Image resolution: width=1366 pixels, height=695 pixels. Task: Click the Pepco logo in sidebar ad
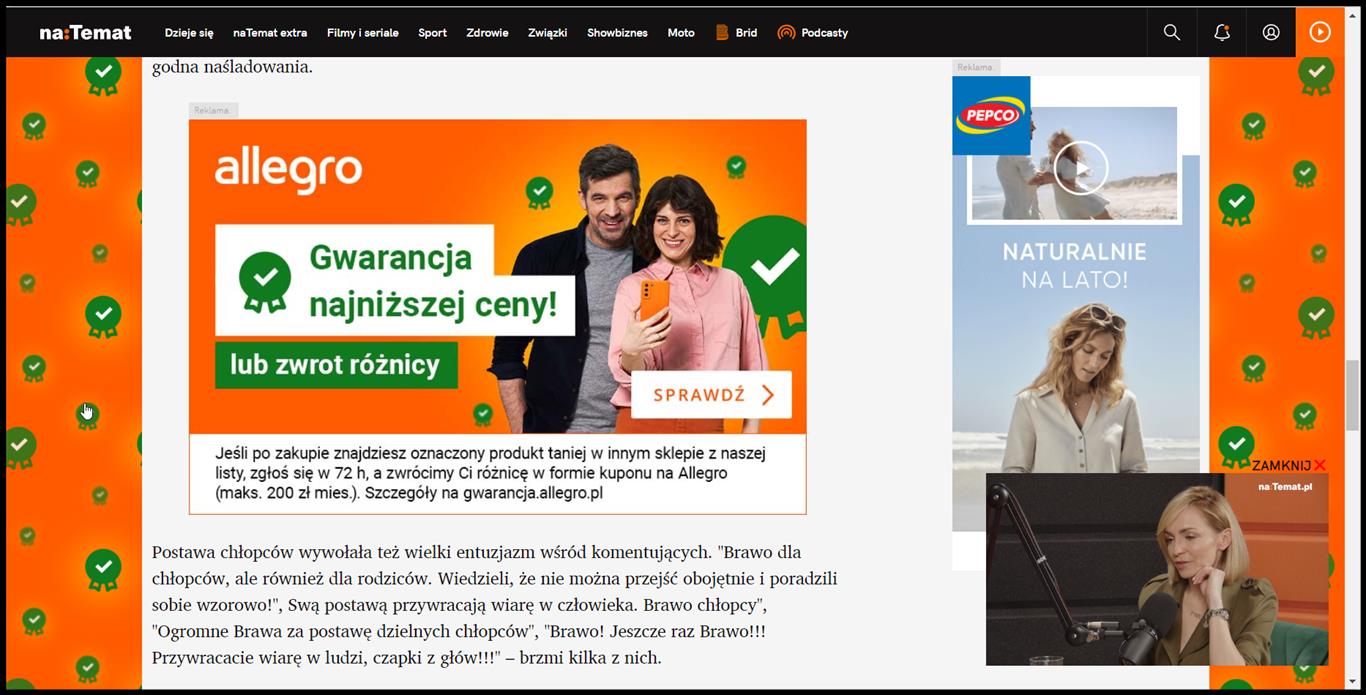tap(991, 115)
